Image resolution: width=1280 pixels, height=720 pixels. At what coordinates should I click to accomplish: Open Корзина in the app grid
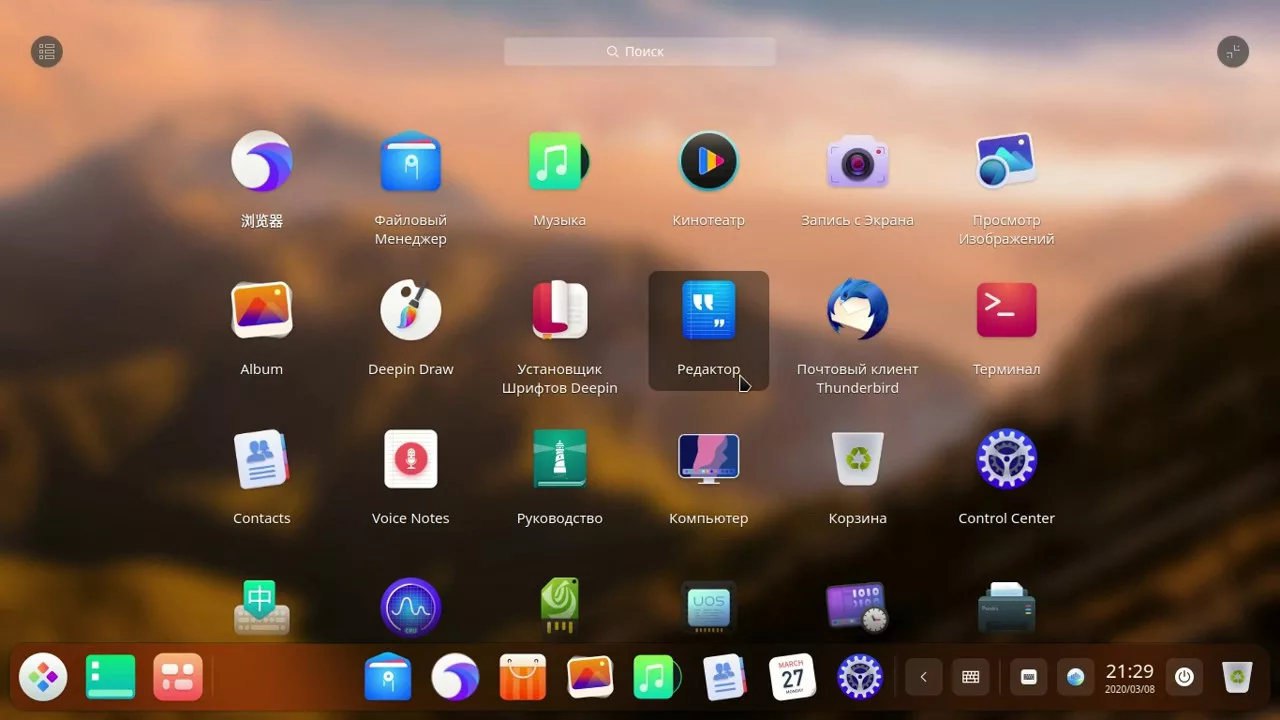coord(857,459)
